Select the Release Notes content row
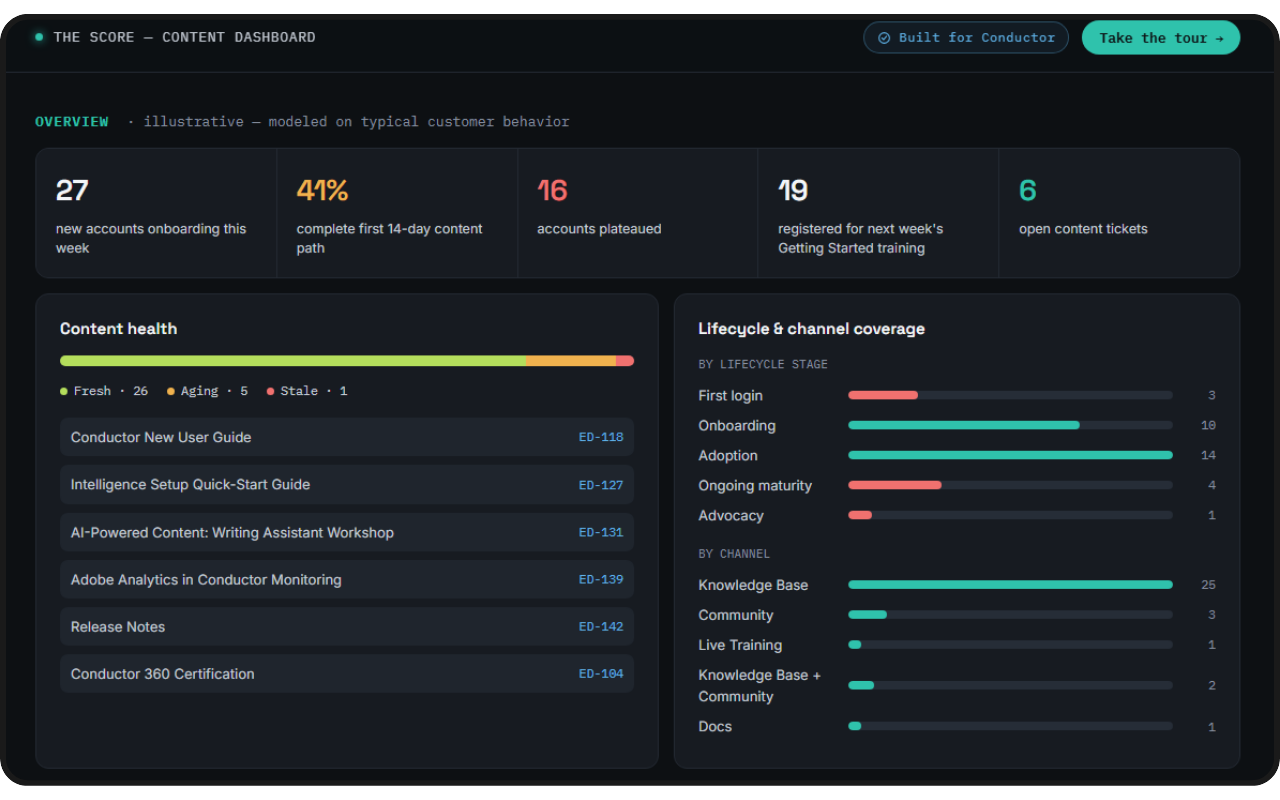The height and width of the screenshot is (800, 1280). click(347, 627)
